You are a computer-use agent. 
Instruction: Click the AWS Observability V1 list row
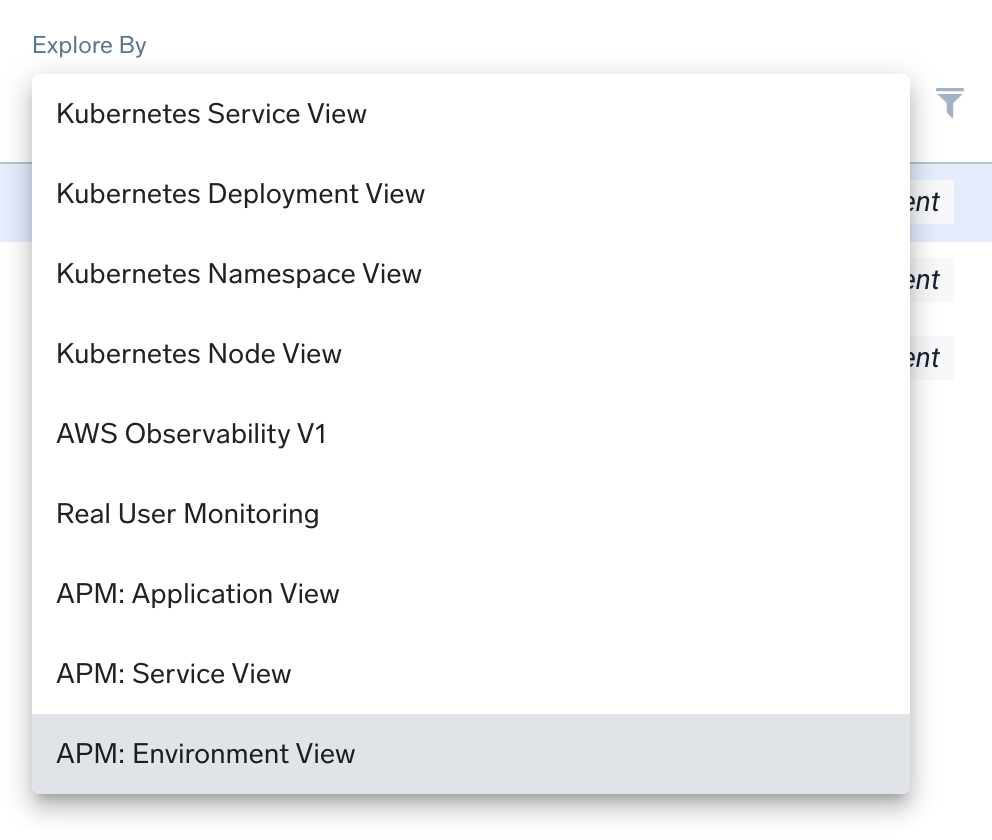point(191,433)
